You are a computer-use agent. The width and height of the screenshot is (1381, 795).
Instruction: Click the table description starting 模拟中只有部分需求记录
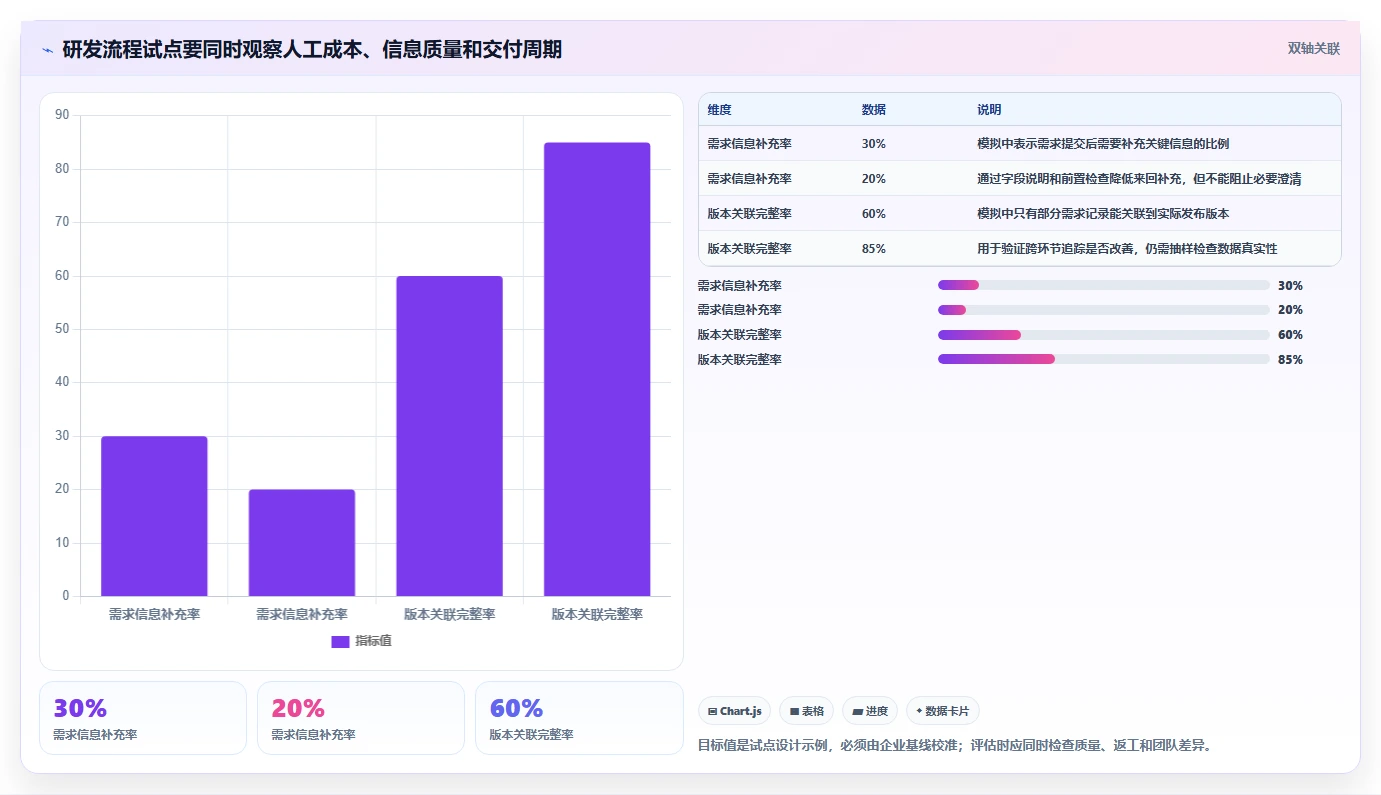point(1103,214)
